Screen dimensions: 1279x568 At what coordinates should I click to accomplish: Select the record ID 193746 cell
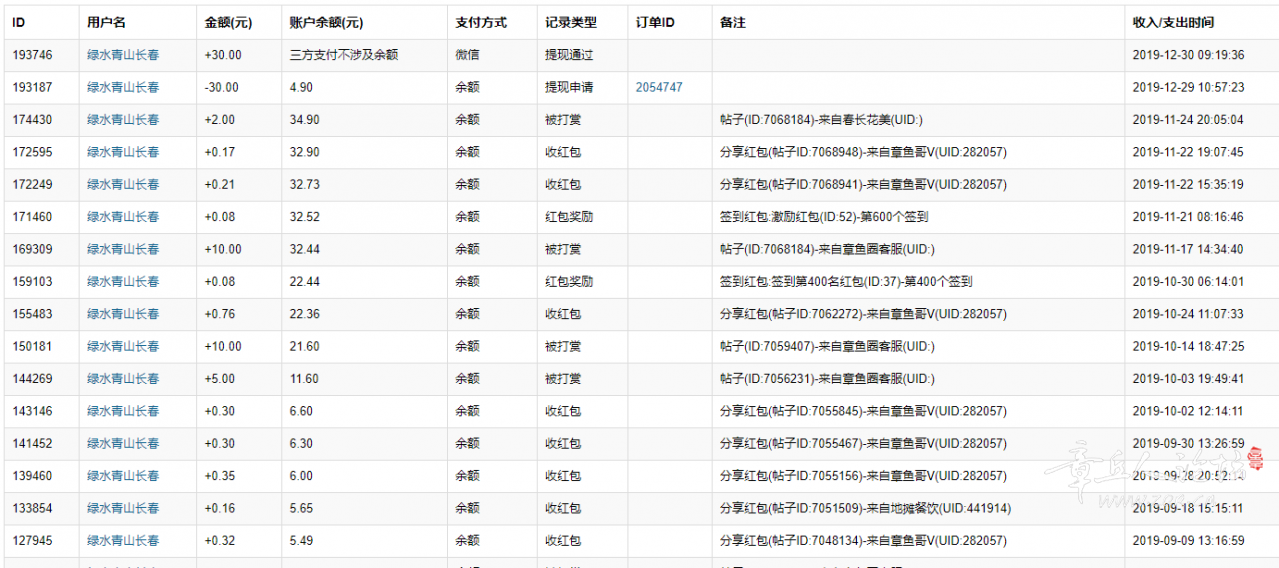(32, 55)
